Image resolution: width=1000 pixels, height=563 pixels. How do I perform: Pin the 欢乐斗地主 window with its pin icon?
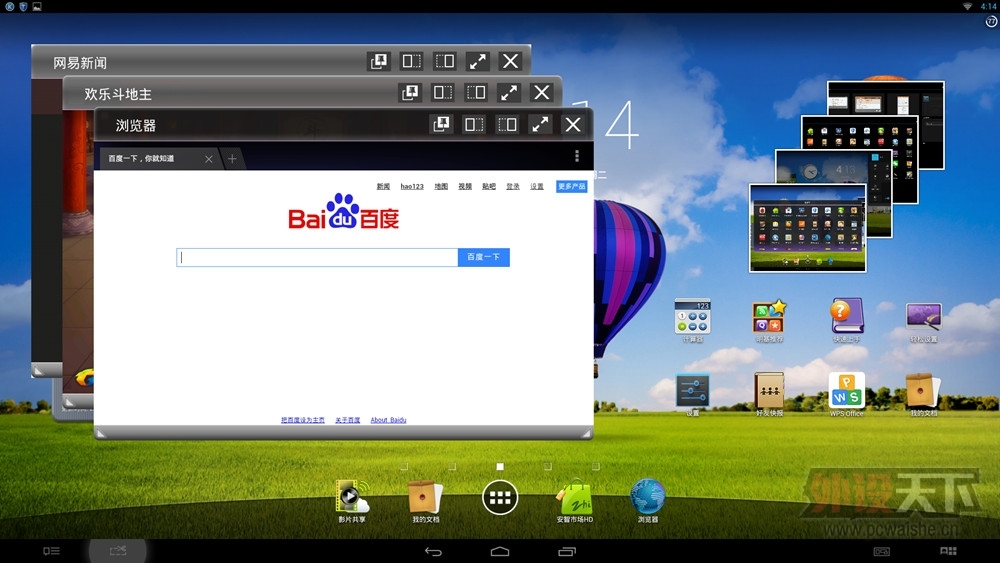(x=410, y=92)
